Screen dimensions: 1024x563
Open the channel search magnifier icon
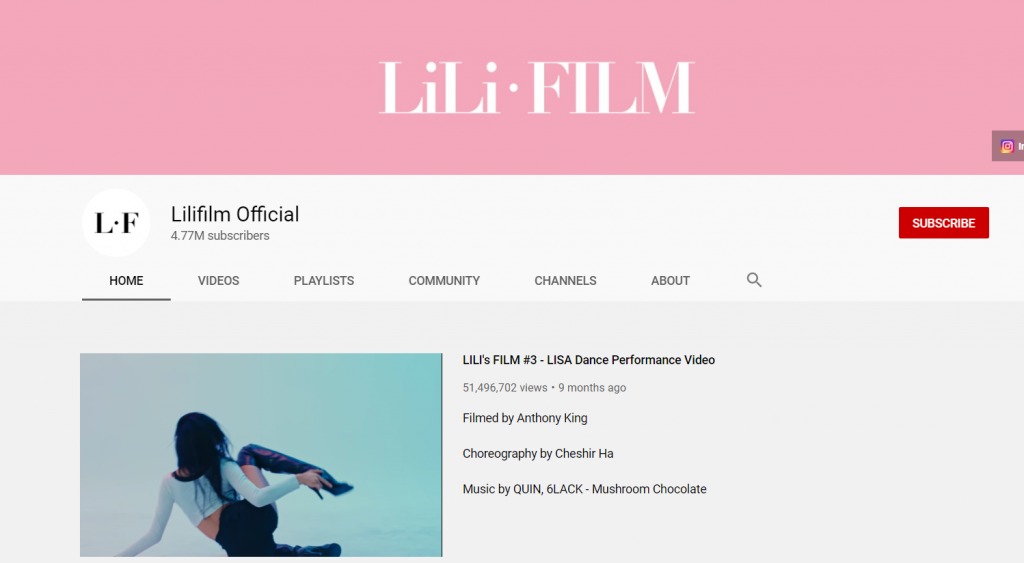tap(754, 280)
